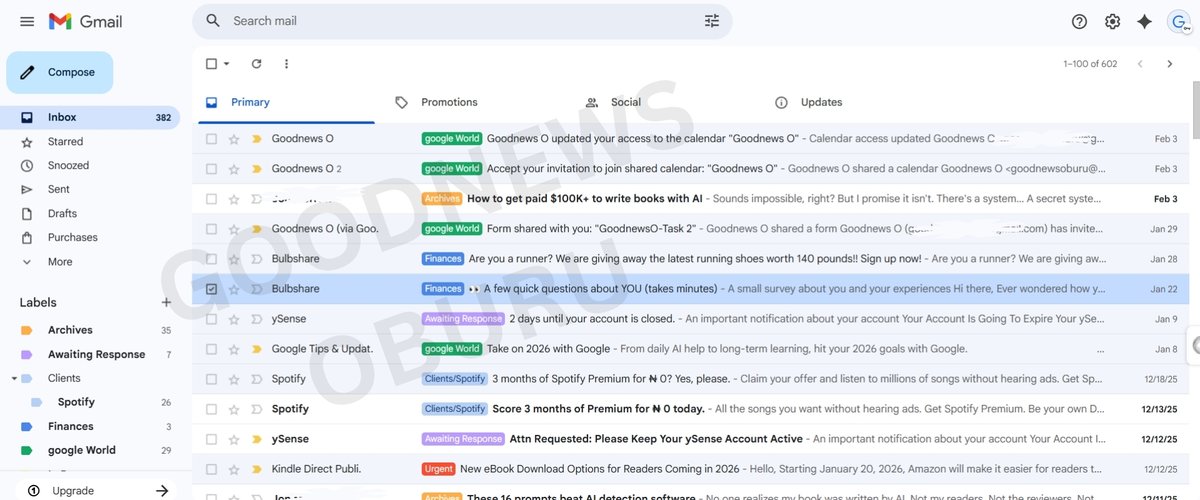The height and width of the screenshot is (500, 1200).
Task: Click the Gmail logo
Action: tap(85, 21)
